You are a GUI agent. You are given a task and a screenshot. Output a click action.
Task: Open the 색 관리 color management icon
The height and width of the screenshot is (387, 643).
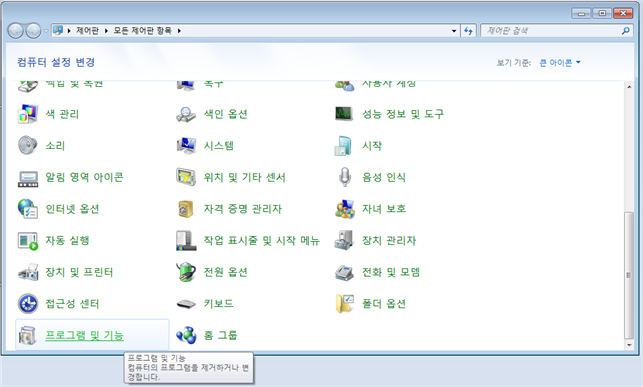(28, 114)
